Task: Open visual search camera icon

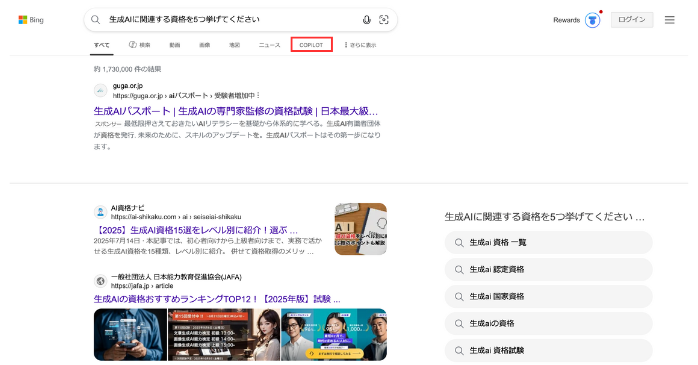Action: click(x=384, y=20)
